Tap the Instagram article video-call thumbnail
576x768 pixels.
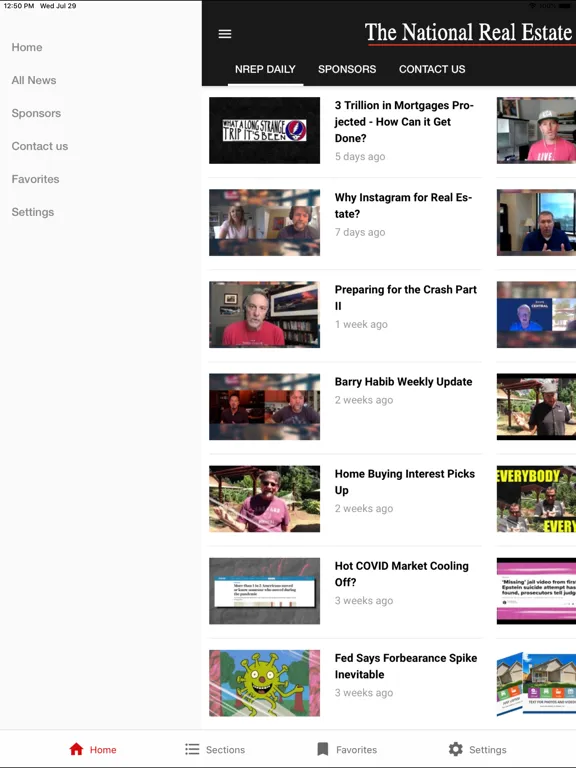[264, 222]
